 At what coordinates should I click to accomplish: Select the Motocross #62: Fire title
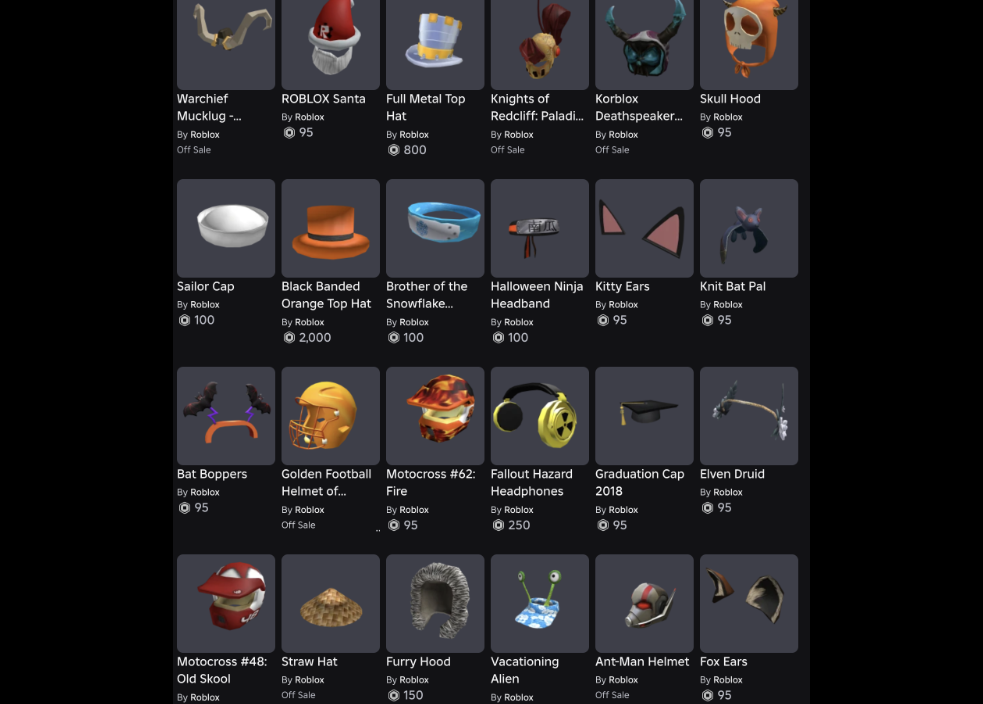[x=430, y=482]
